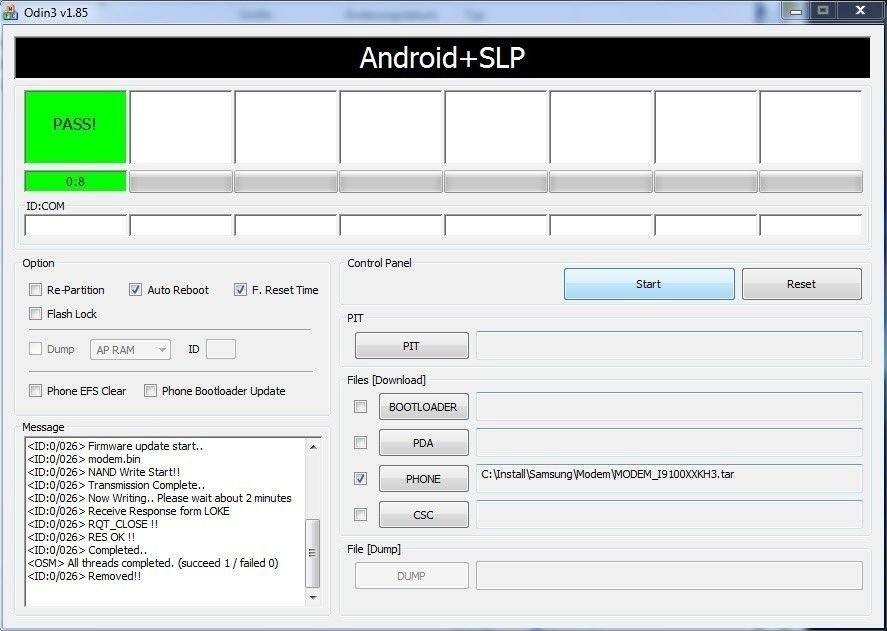The width and height of the screenshot is (887, 631).
Task: Select the "Removed!!" log entry
Action: (x=84, y=576)
